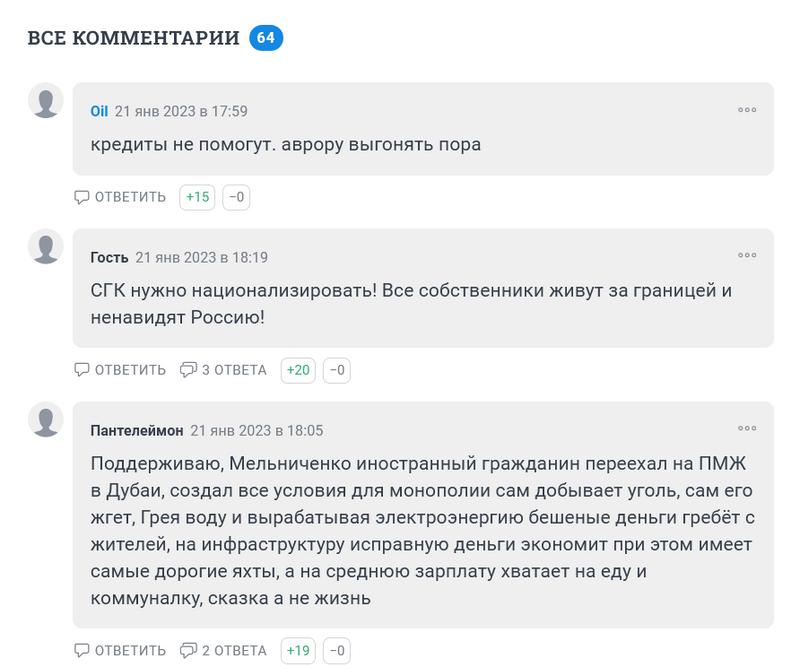Click Пантелеймон's avatar icon
Screen dimensions: 800x665
click(46, 420)
